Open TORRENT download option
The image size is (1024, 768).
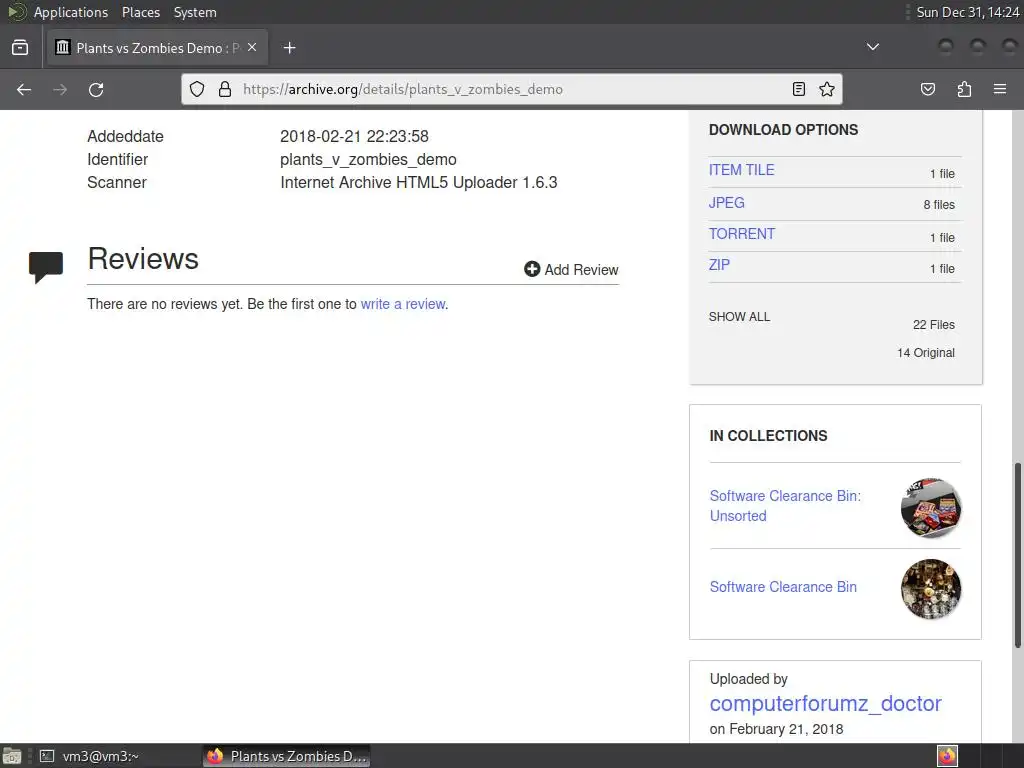pyautogui.click(x=742, y=234)
